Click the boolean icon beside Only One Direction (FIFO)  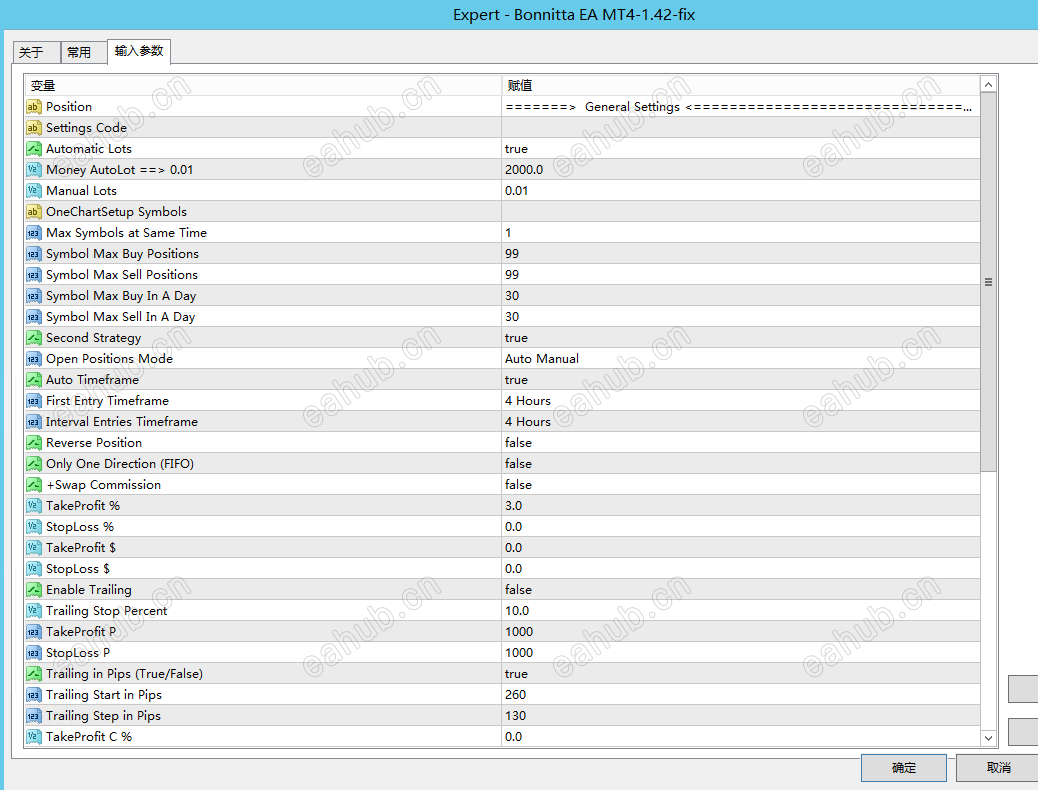[x=33, y=464]
